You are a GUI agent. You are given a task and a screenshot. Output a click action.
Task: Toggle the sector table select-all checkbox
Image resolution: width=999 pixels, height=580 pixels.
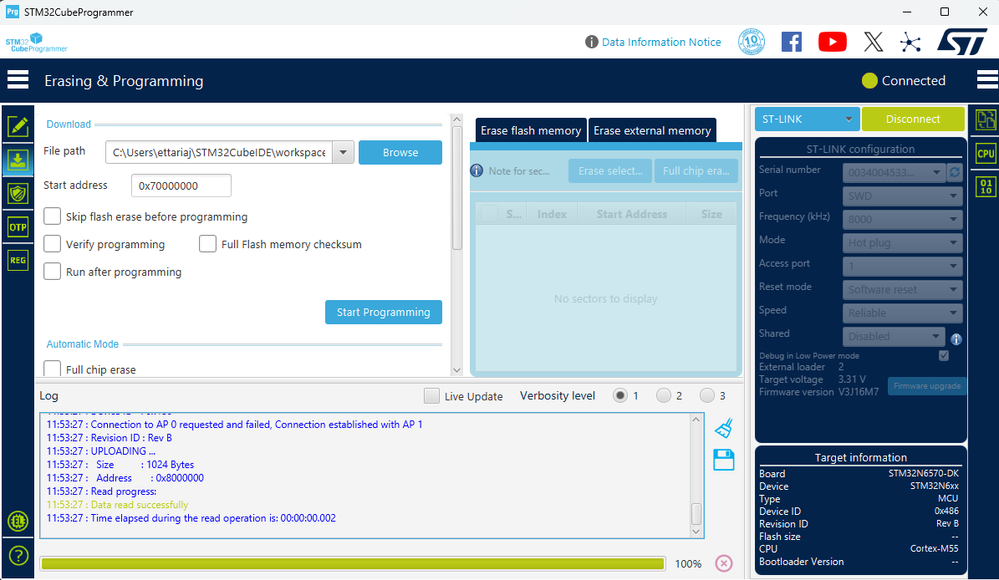(x=489, y=214)
